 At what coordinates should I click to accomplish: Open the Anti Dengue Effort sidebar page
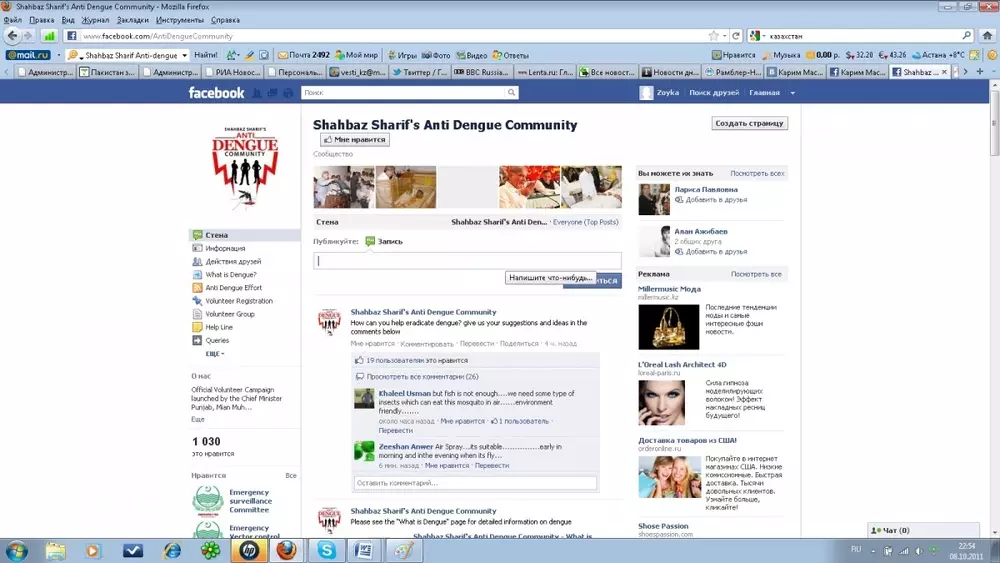coord(233,288)
